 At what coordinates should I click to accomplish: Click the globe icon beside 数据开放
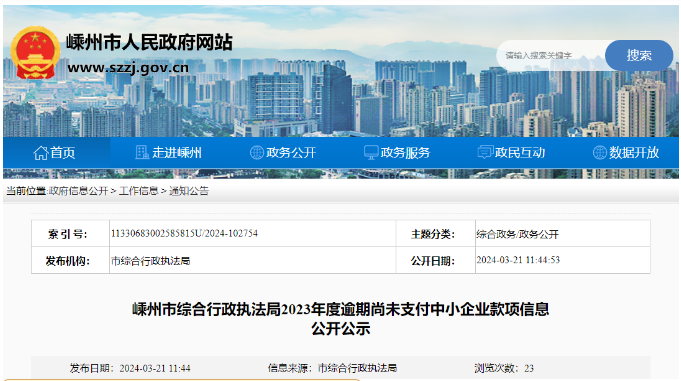point(600,152)
